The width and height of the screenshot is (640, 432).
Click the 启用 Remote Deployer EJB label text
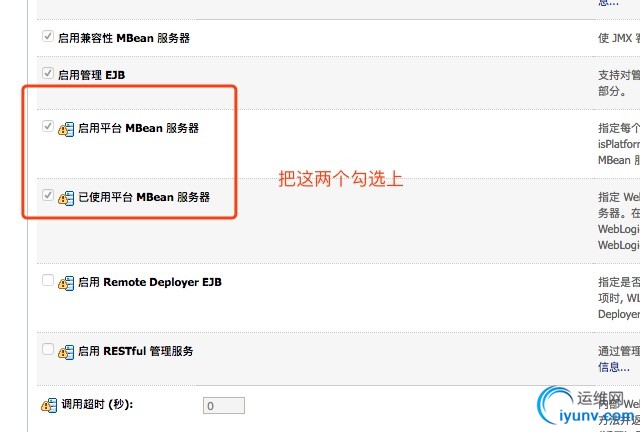point(149,282)
